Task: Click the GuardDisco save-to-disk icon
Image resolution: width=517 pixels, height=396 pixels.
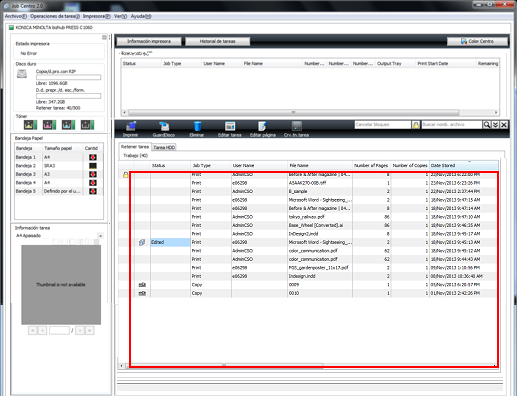Action: click(164, 126)
